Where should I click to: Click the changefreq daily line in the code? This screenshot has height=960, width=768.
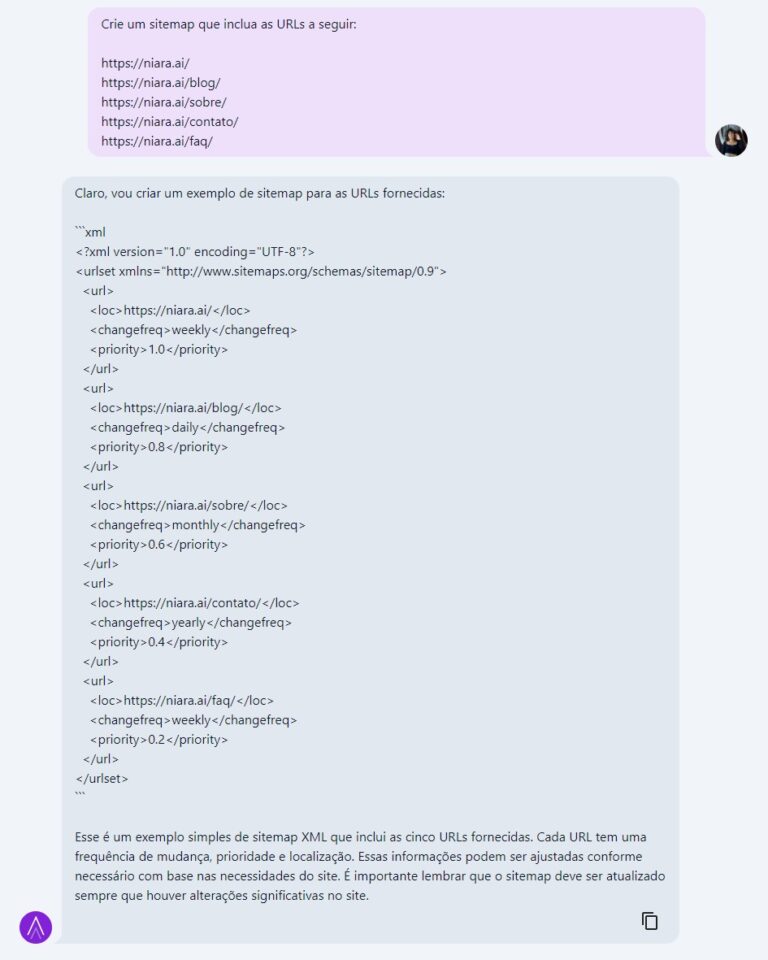click(187, 427)
